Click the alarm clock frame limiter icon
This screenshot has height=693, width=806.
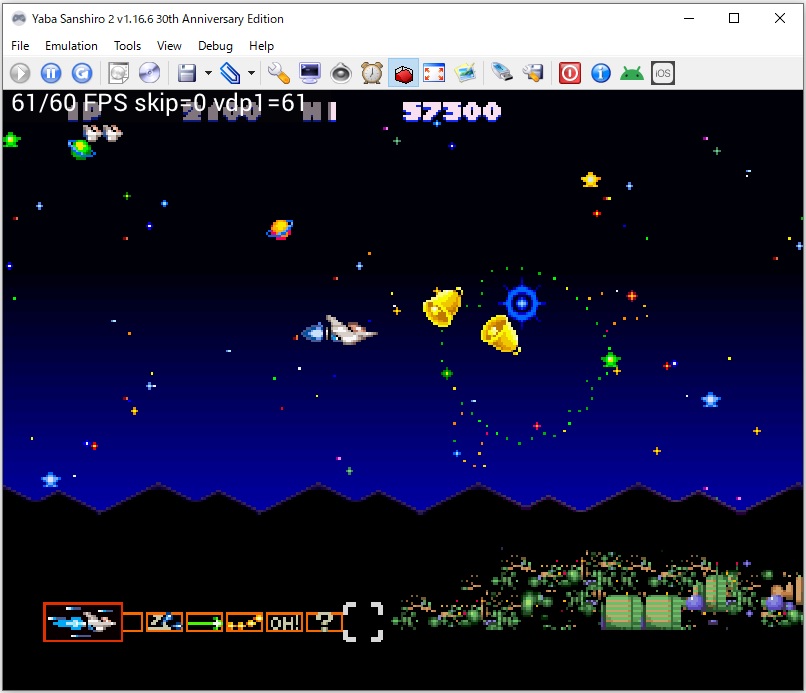pos(372,73)
